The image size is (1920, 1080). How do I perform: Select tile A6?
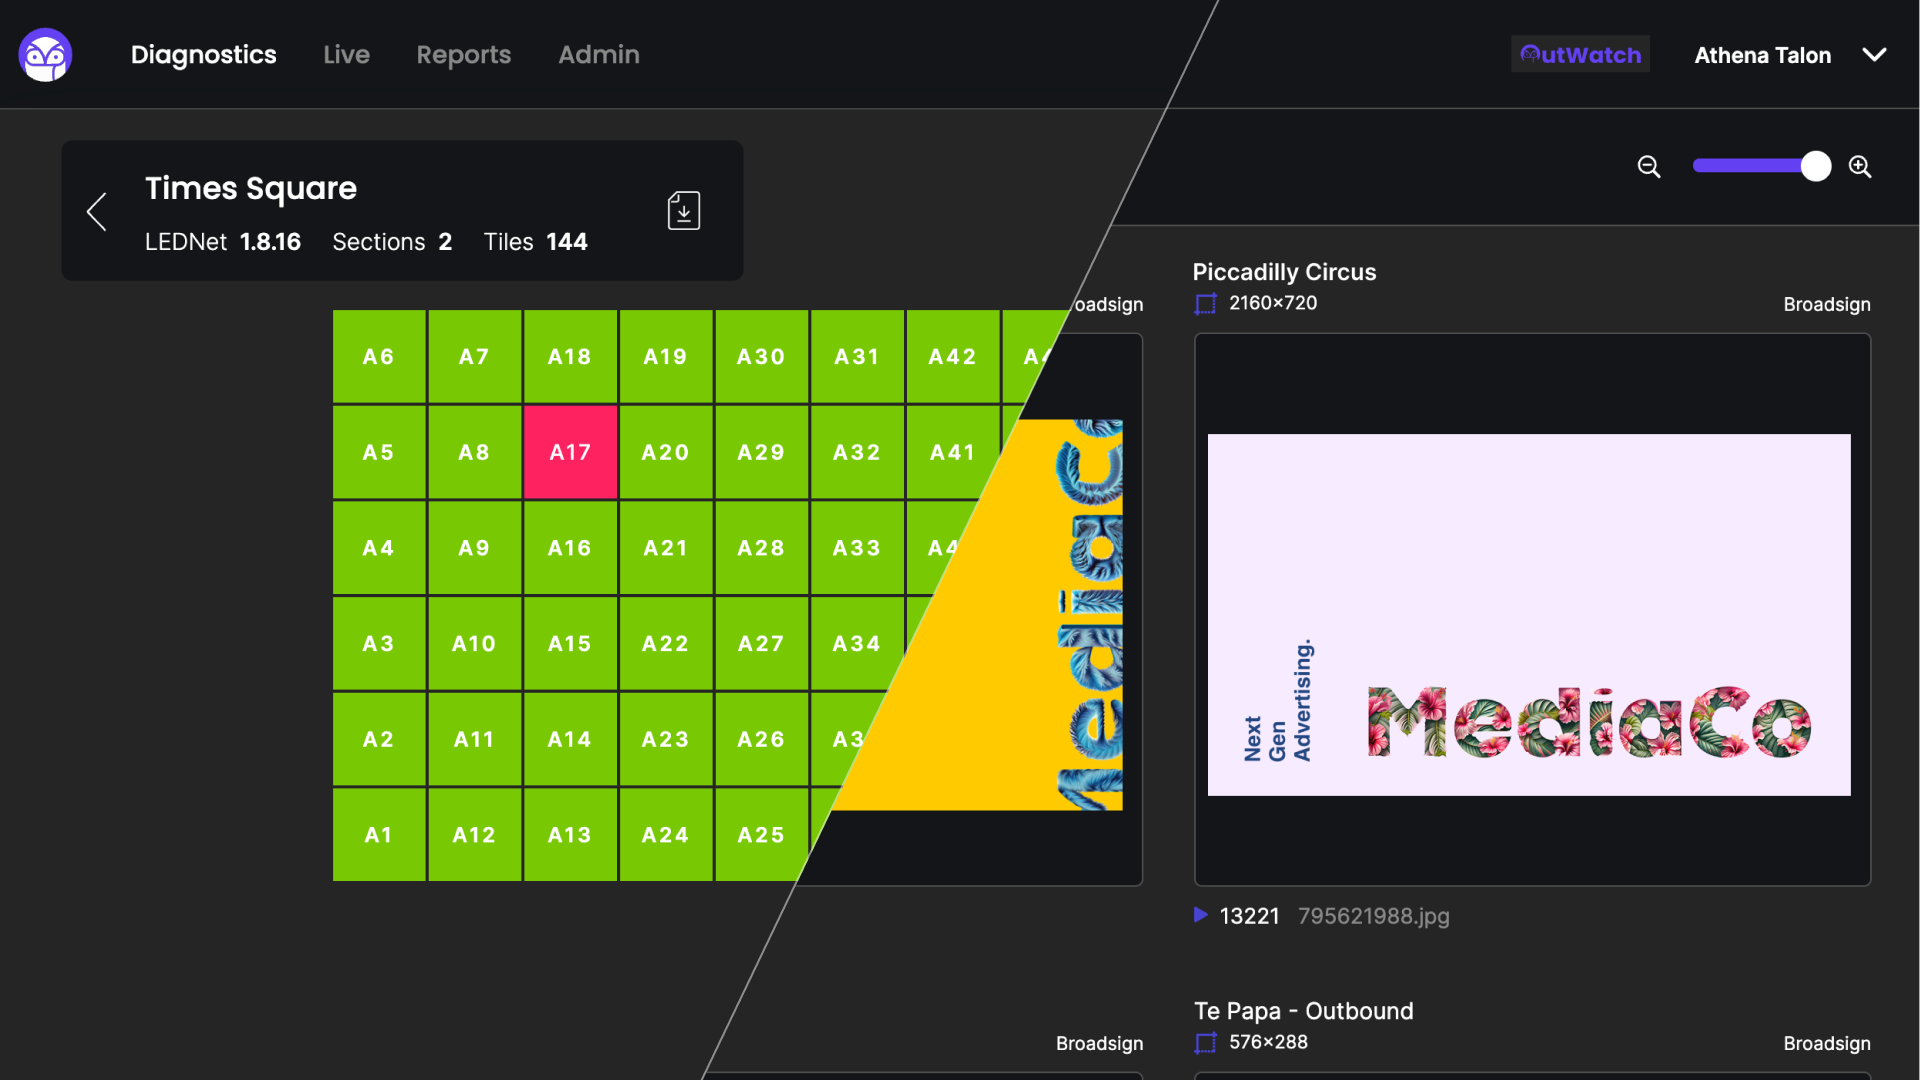click(379, 356)
